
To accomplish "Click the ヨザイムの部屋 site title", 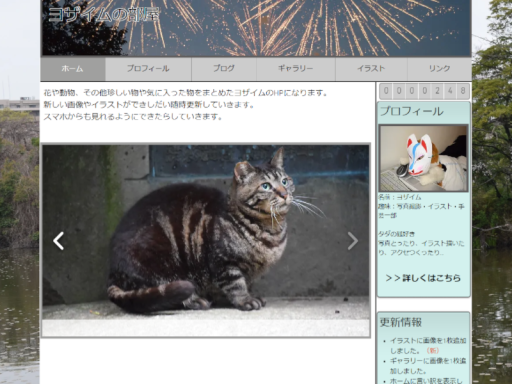I will (x=104, y=15).
